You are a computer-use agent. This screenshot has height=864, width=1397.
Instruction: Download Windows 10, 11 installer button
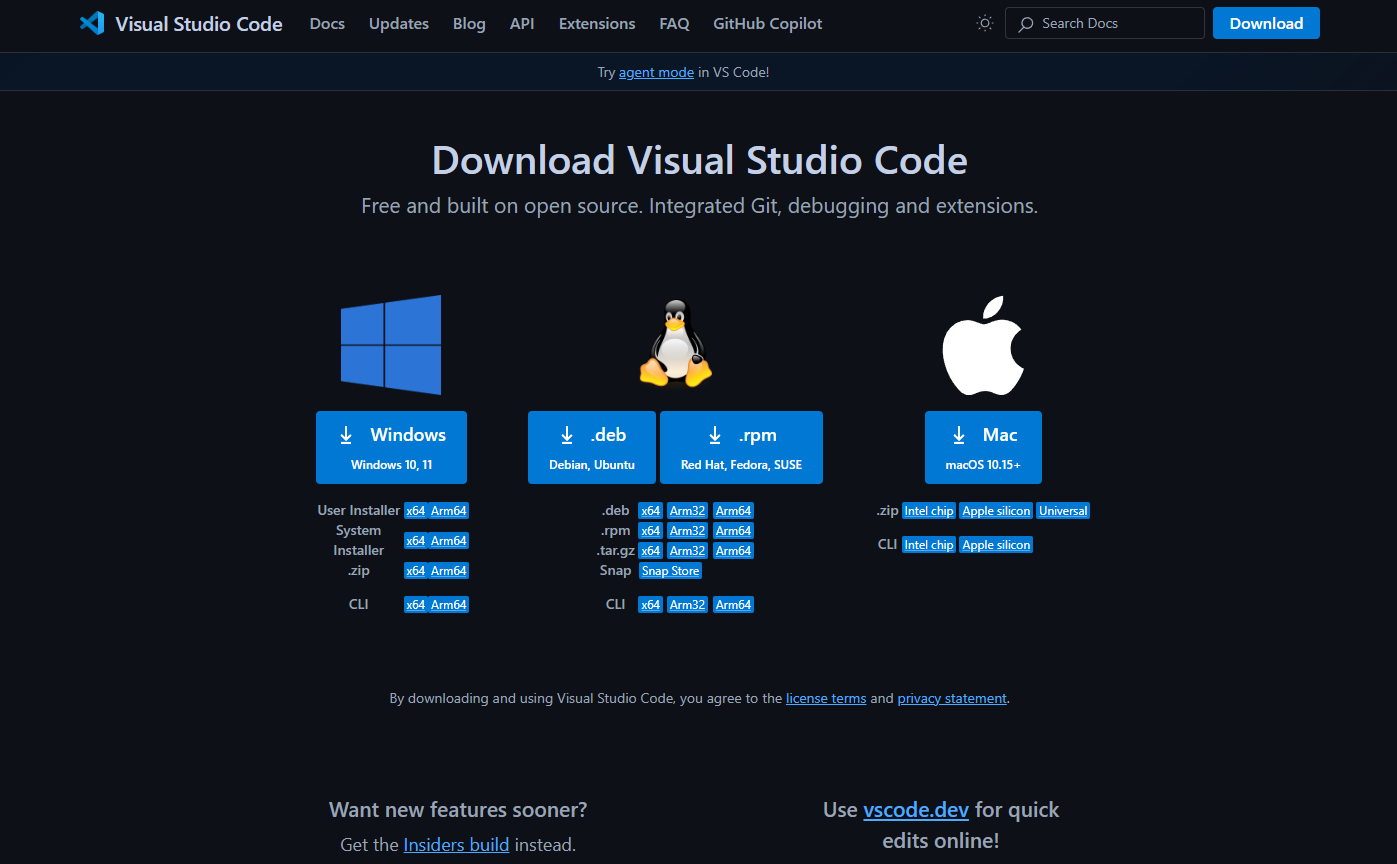391,447
